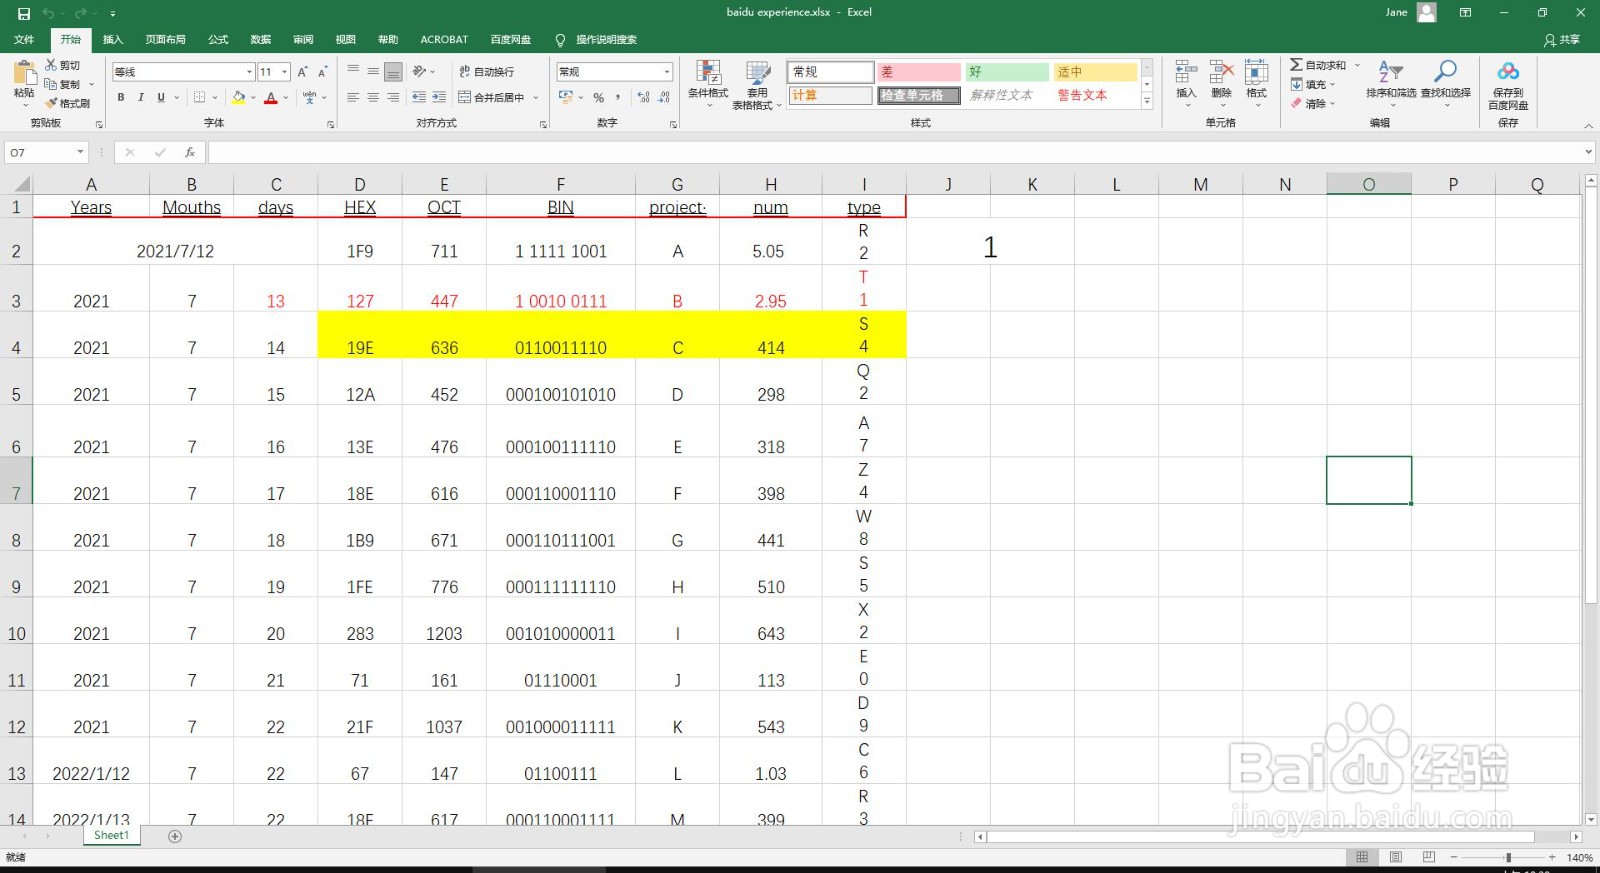The image size is (1600, 873).
Task: Apply the Neutral (适中) cell style
Action: (1095, 72)
